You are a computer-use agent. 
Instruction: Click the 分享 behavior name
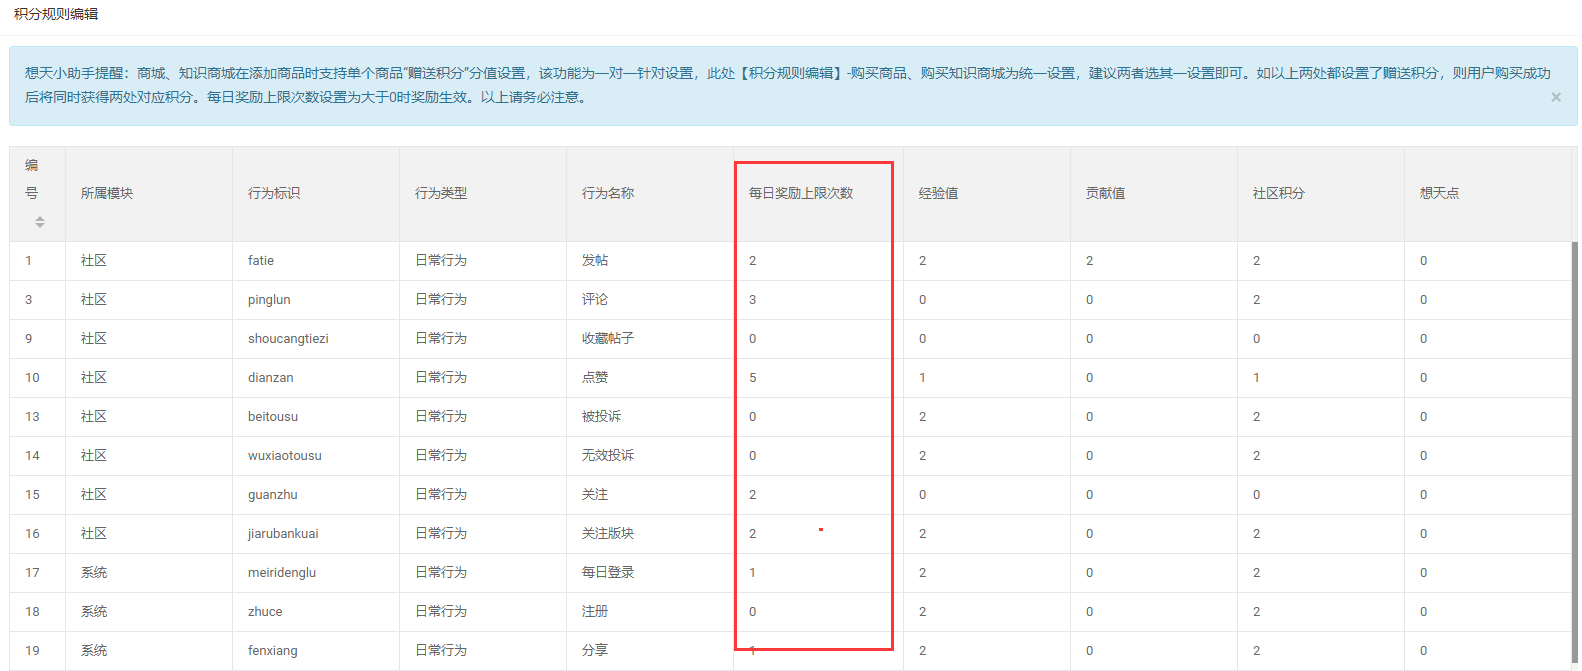pos(595,650)
